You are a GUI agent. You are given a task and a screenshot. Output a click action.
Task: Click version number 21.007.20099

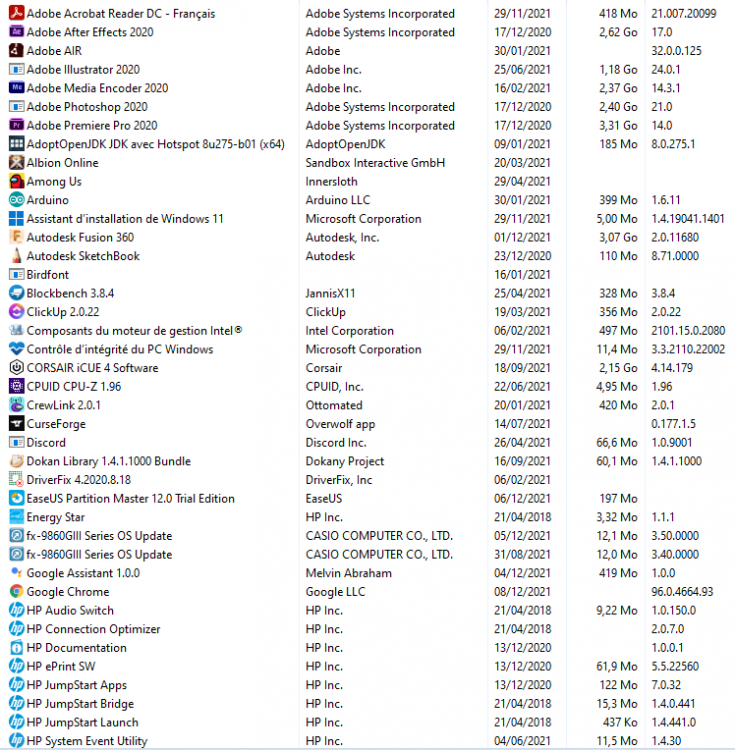[x=683, y=13]
